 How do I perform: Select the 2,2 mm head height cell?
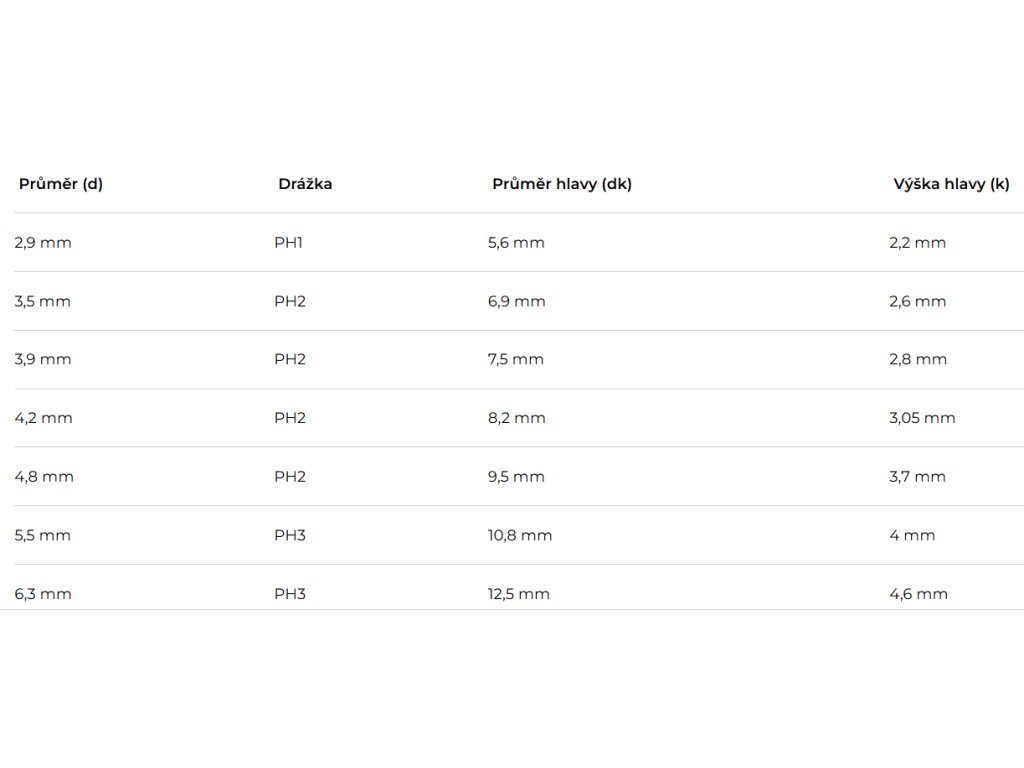point(917,243)
